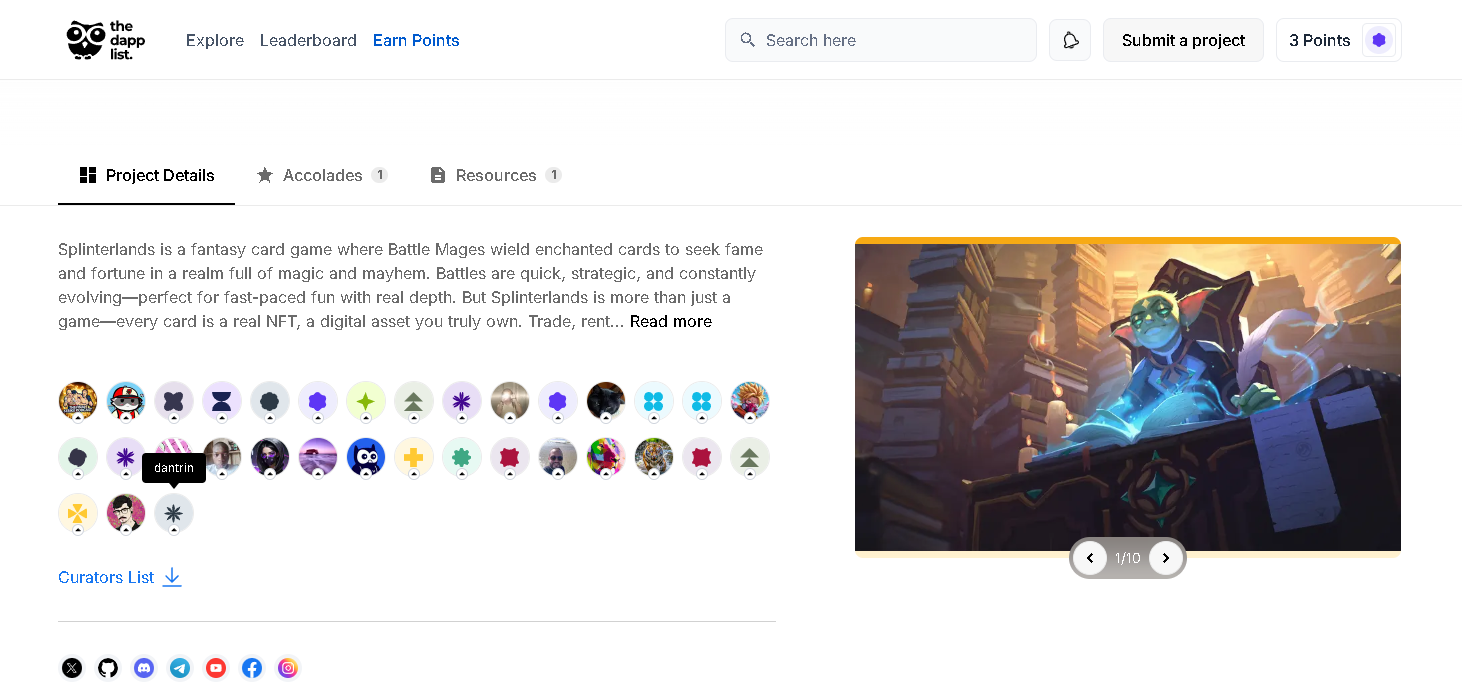1462x687 pixels.
Task: Go to next carousel image
Action: click(1166, 558)
